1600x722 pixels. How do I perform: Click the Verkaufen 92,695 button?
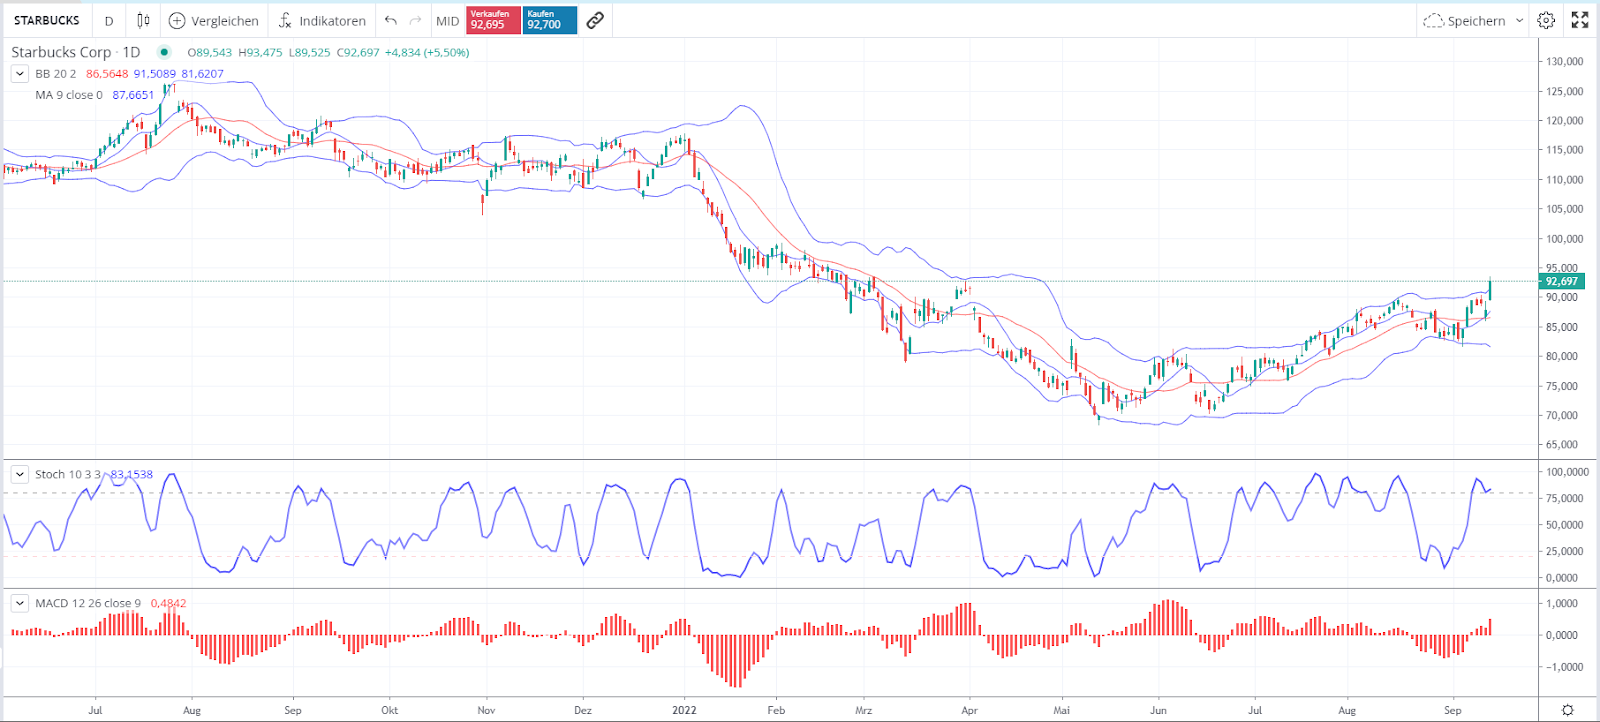[x=493, y=20]
